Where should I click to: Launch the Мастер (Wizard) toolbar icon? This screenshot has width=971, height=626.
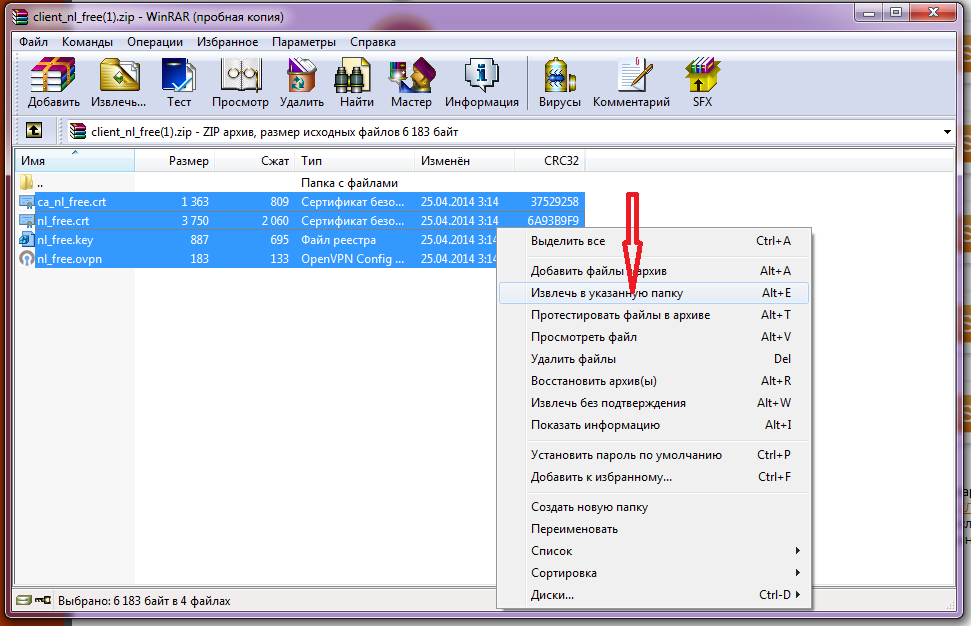point(412,76)
